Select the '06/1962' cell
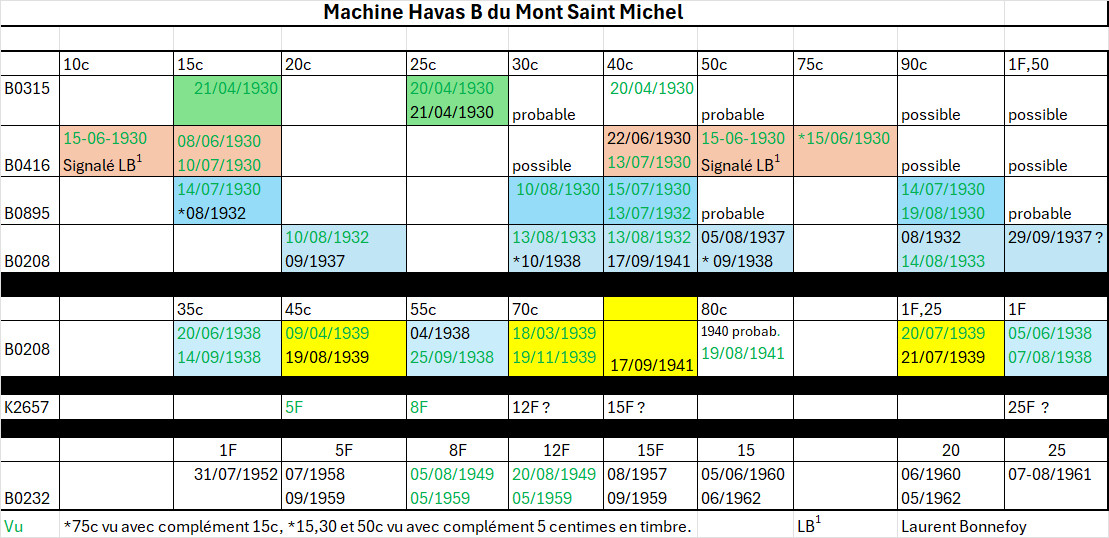 coord(731,498)
